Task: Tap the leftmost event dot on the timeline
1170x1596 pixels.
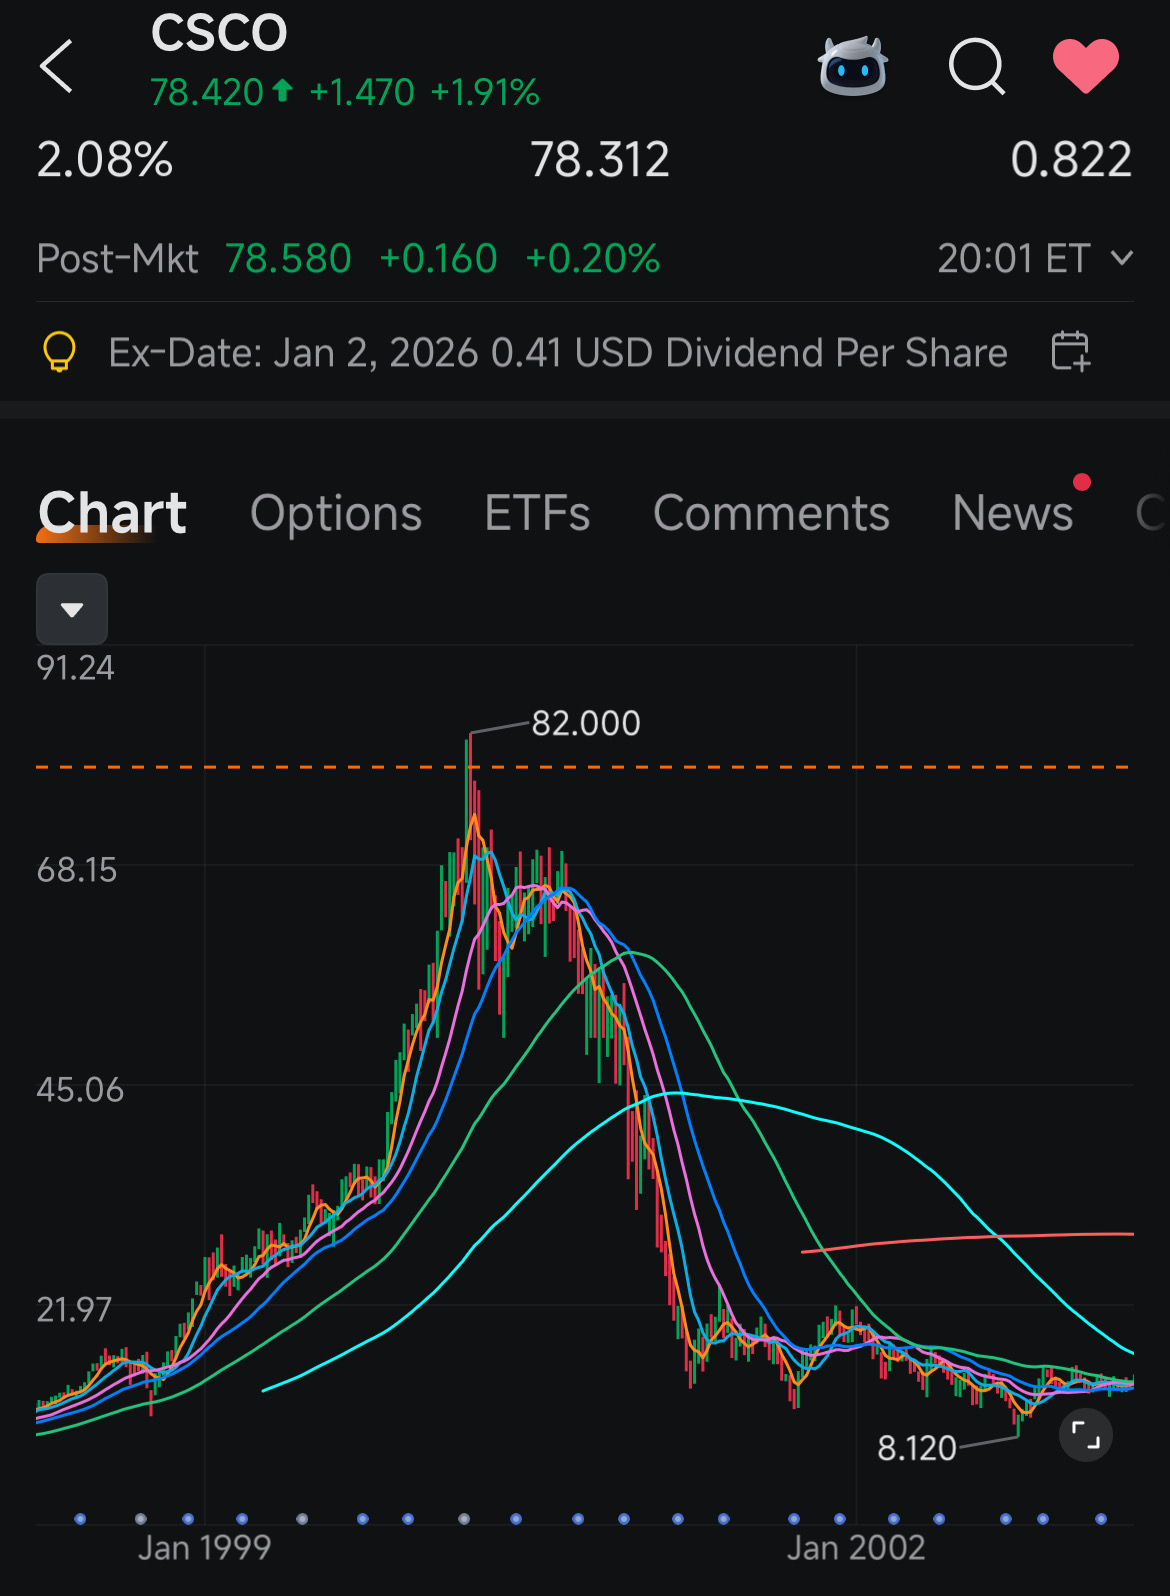Action: 80,1519
